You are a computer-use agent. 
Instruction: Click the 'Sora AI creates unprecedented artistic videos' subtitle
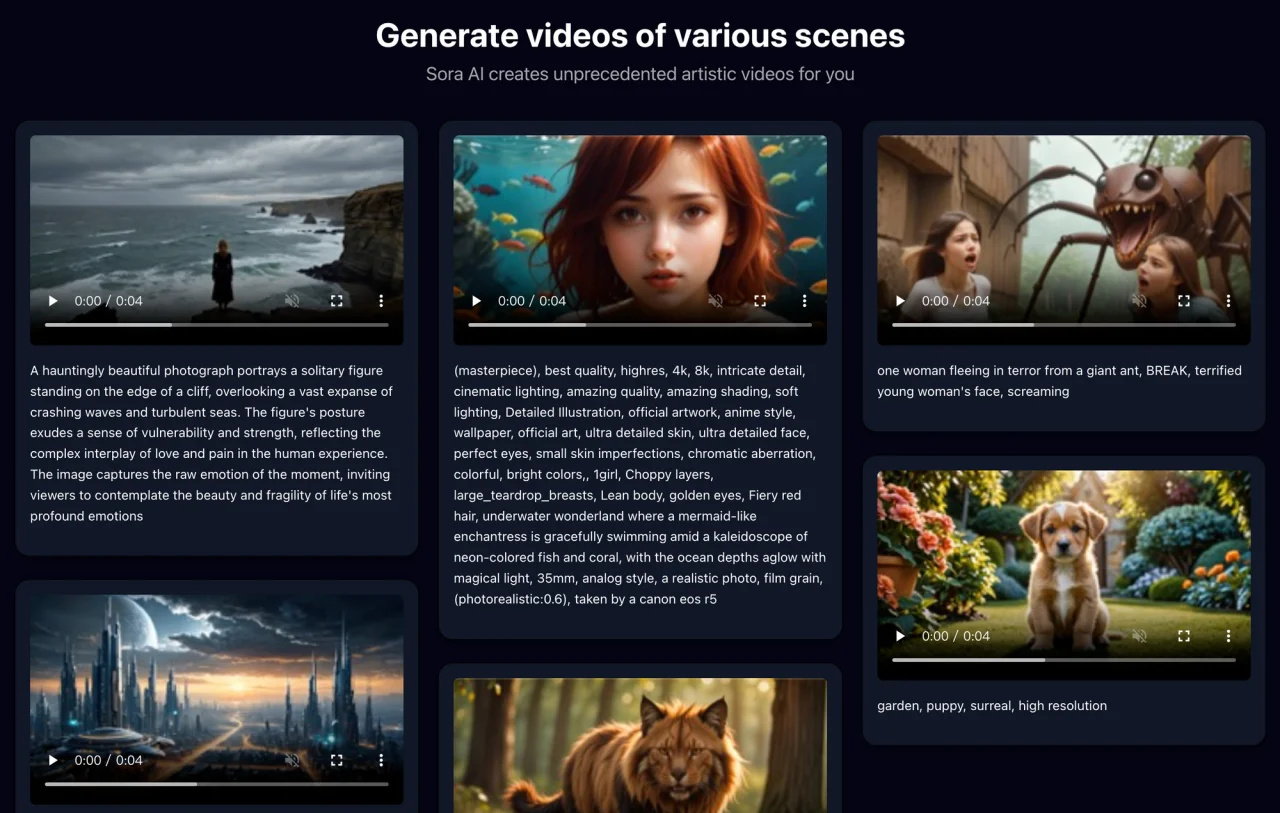[640, 74]
